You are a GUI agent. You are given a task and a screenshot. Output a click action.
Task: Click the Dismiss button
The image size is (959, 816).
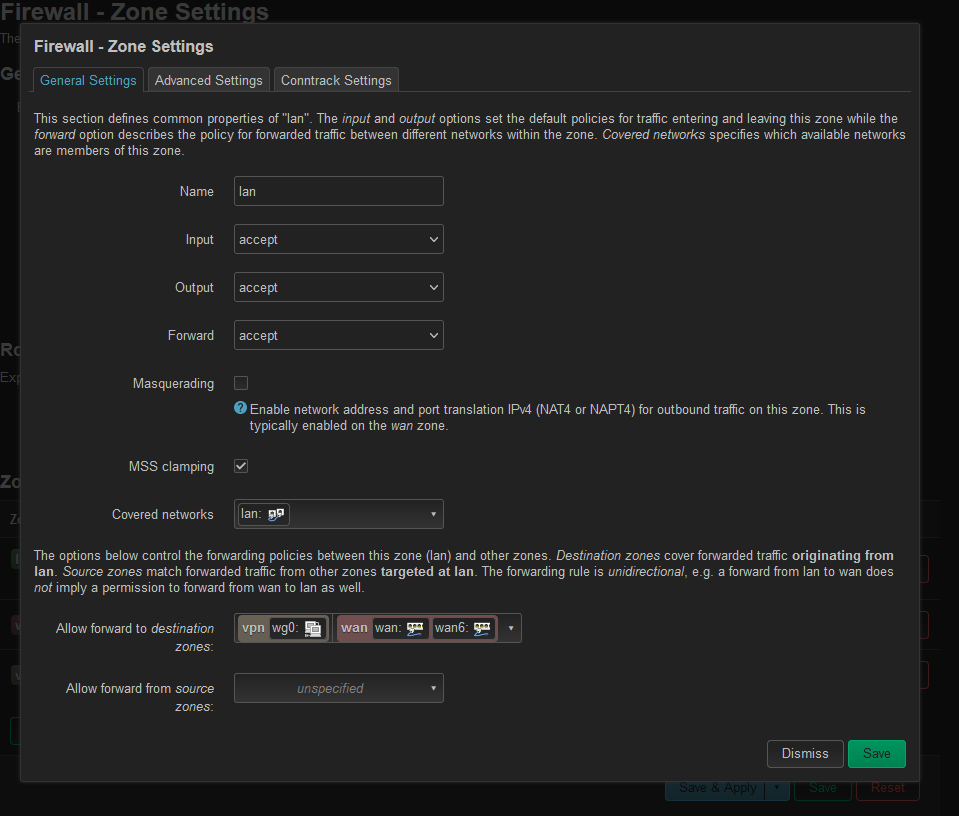click(805, 754)
